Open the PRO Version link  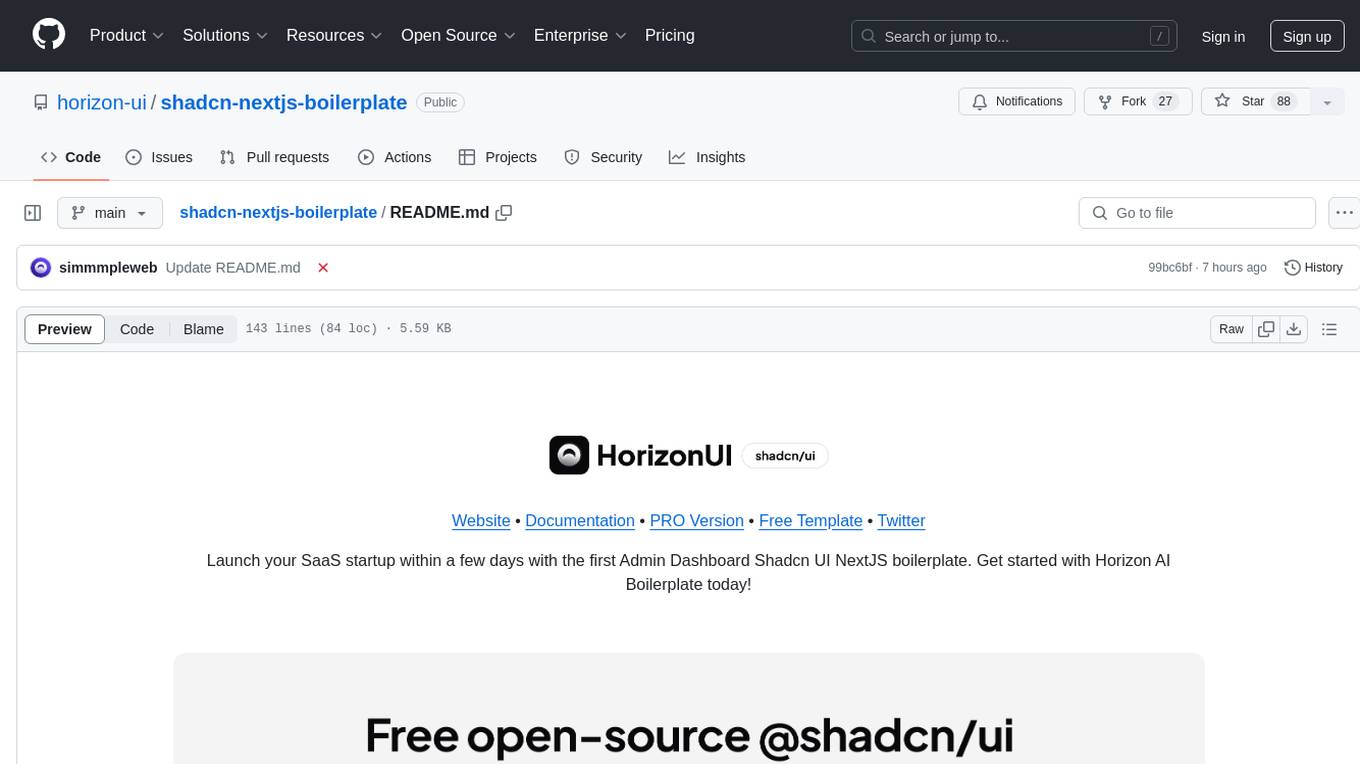[x=697, y=521]
